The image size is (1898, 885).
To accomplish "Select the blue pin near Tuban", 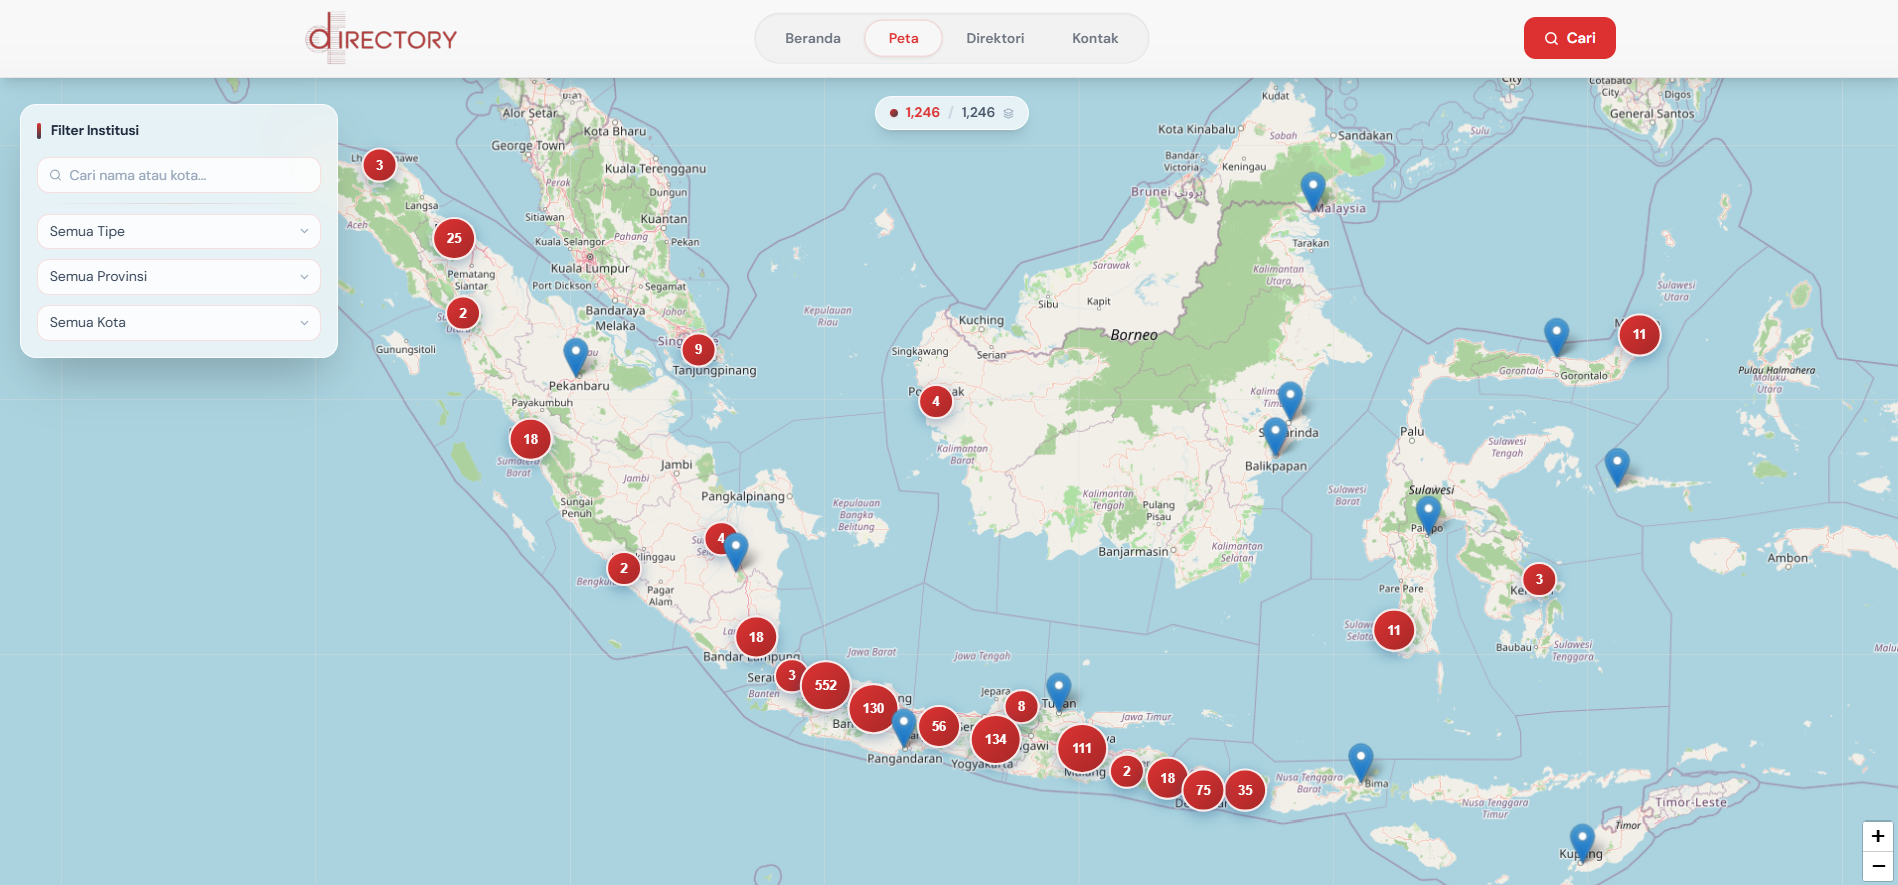I will (1059, 692).
